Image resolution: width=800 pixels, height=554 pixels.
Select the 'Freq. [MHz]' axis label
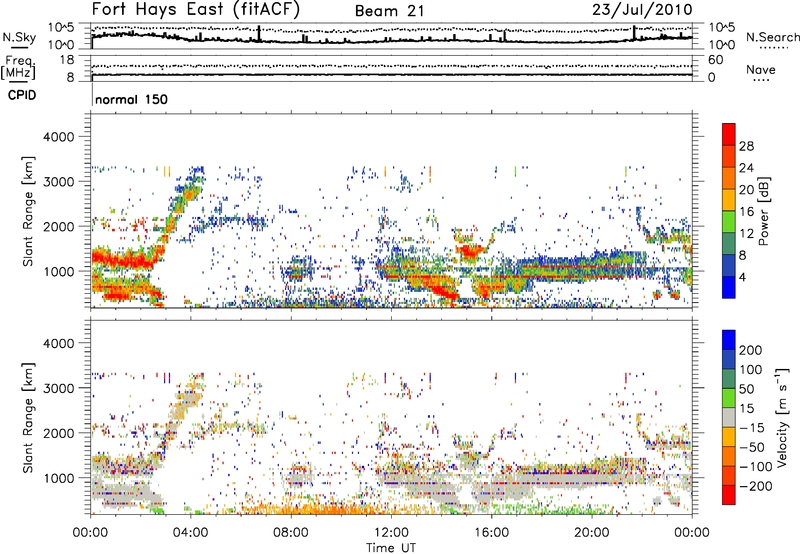(18, 67)
